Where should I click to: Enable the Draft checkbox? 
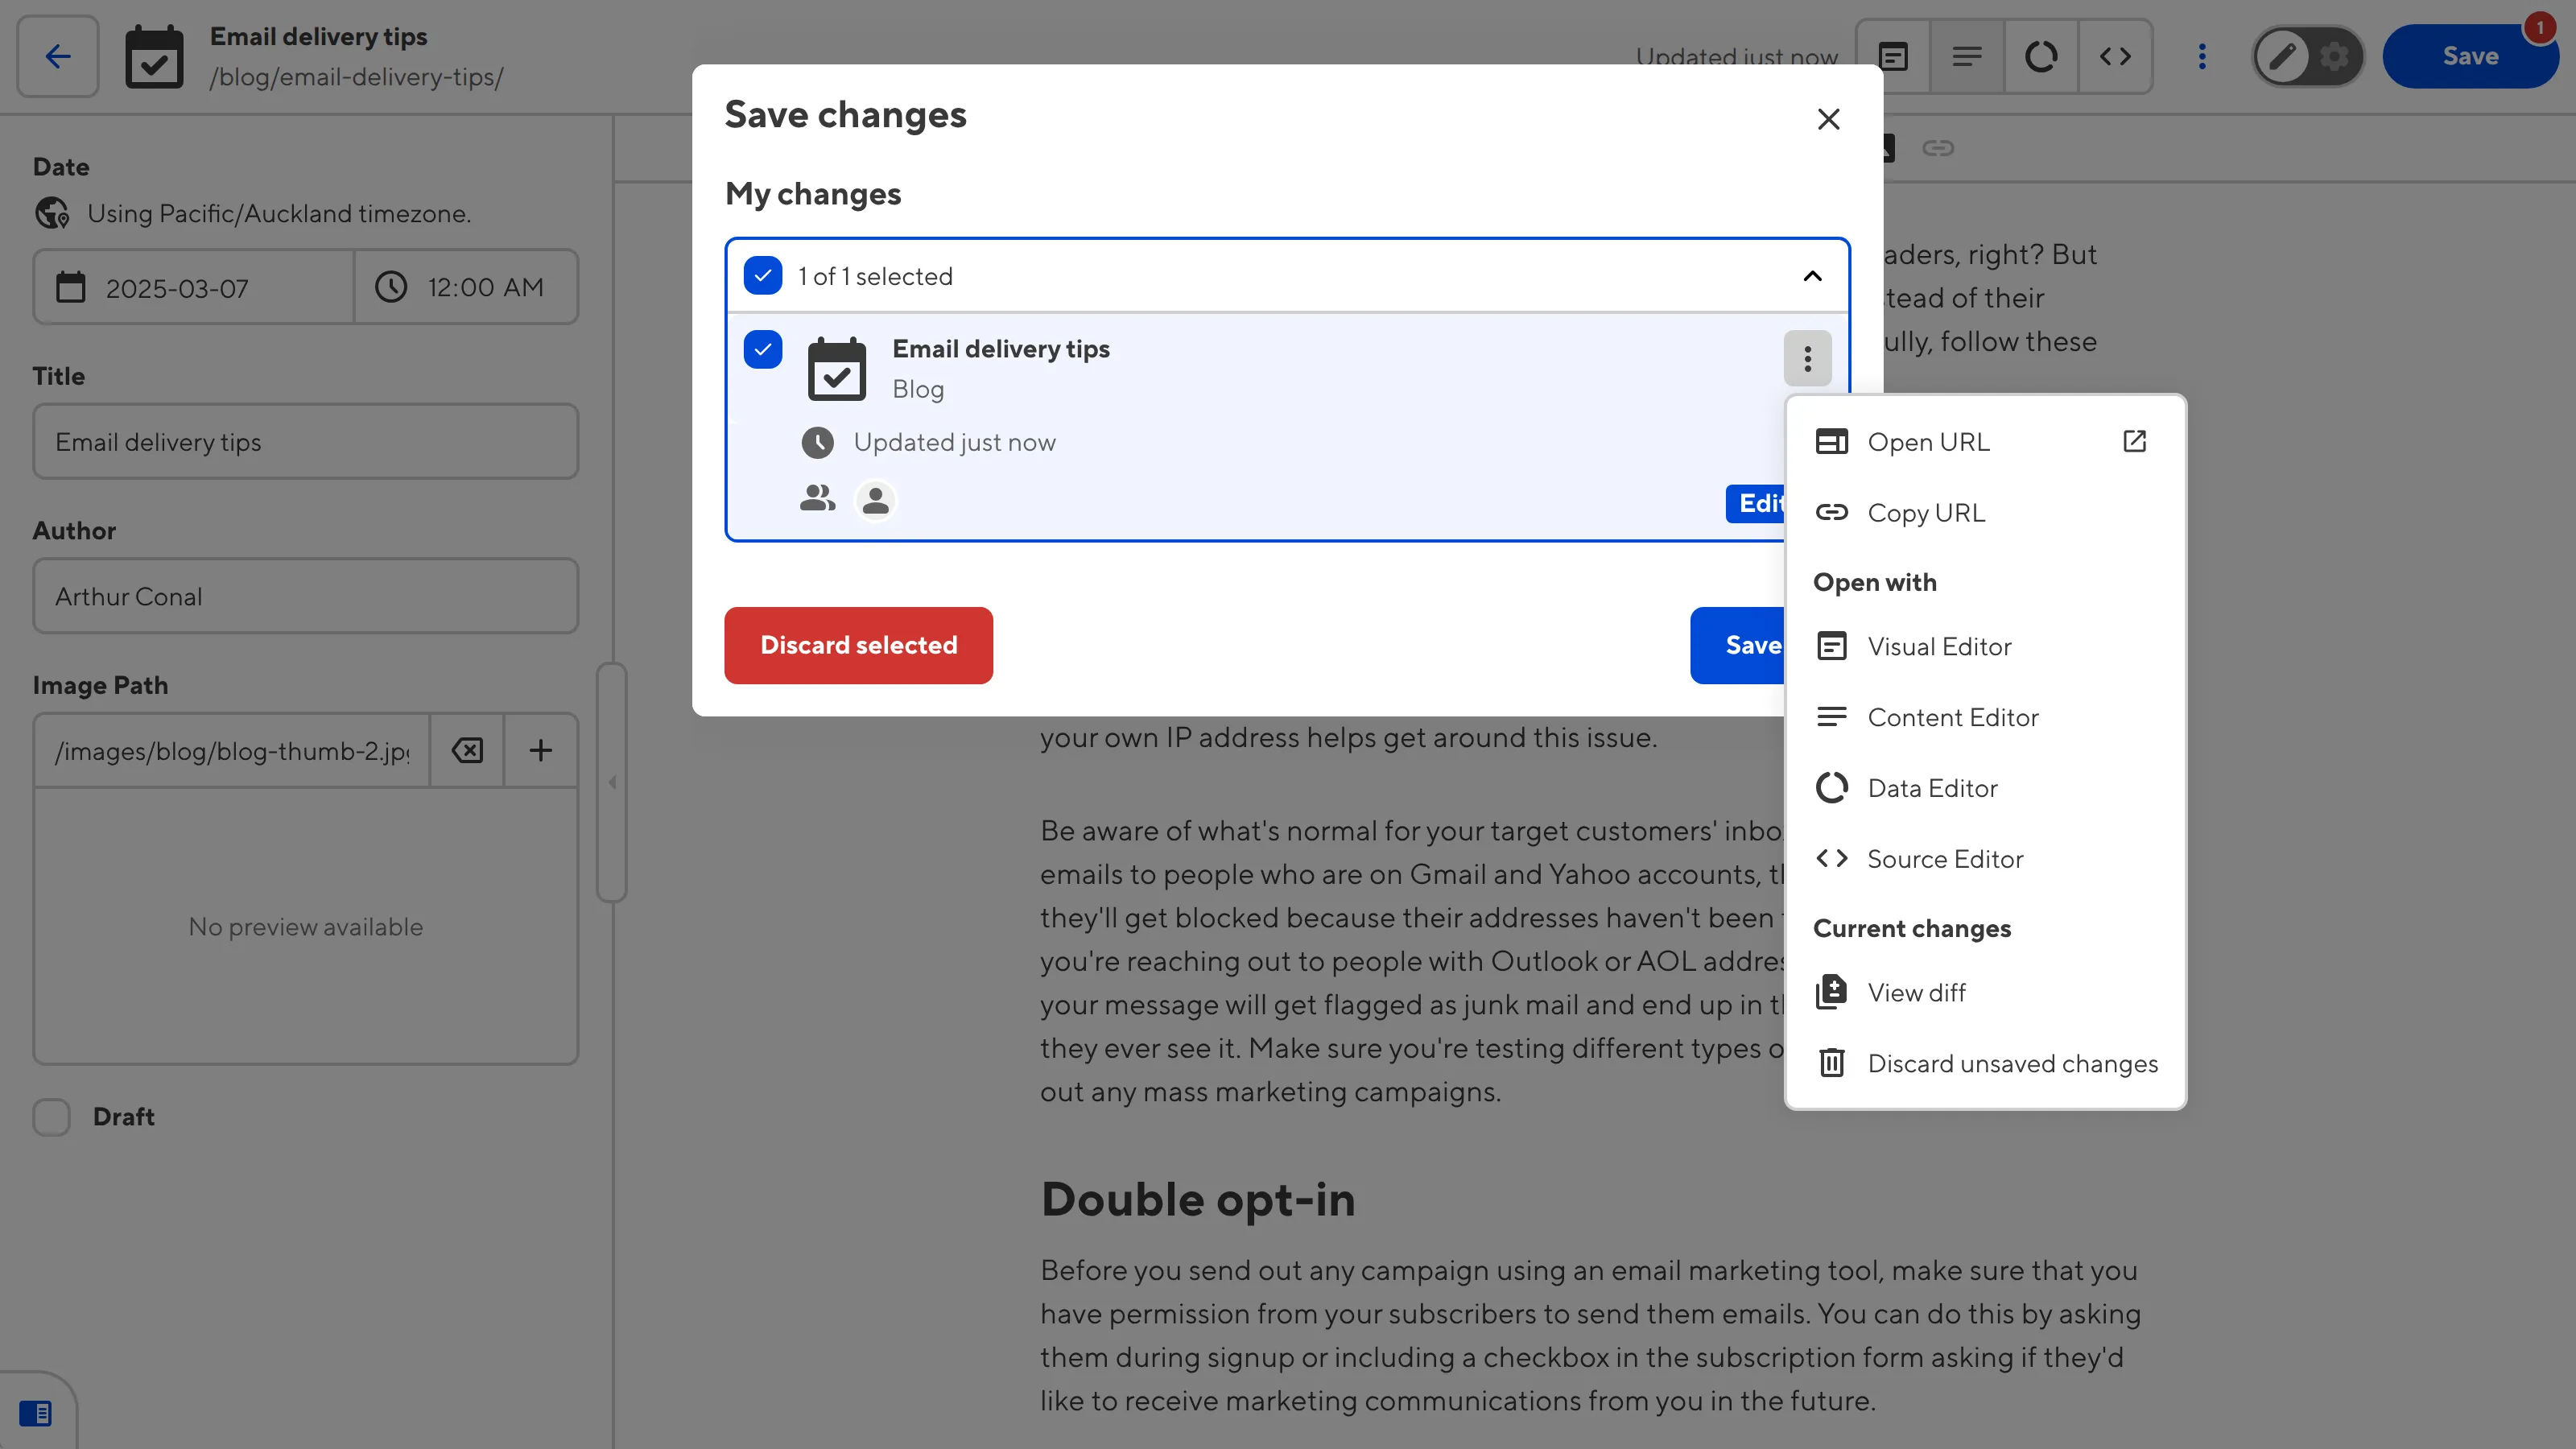[x=51, y=1117]
